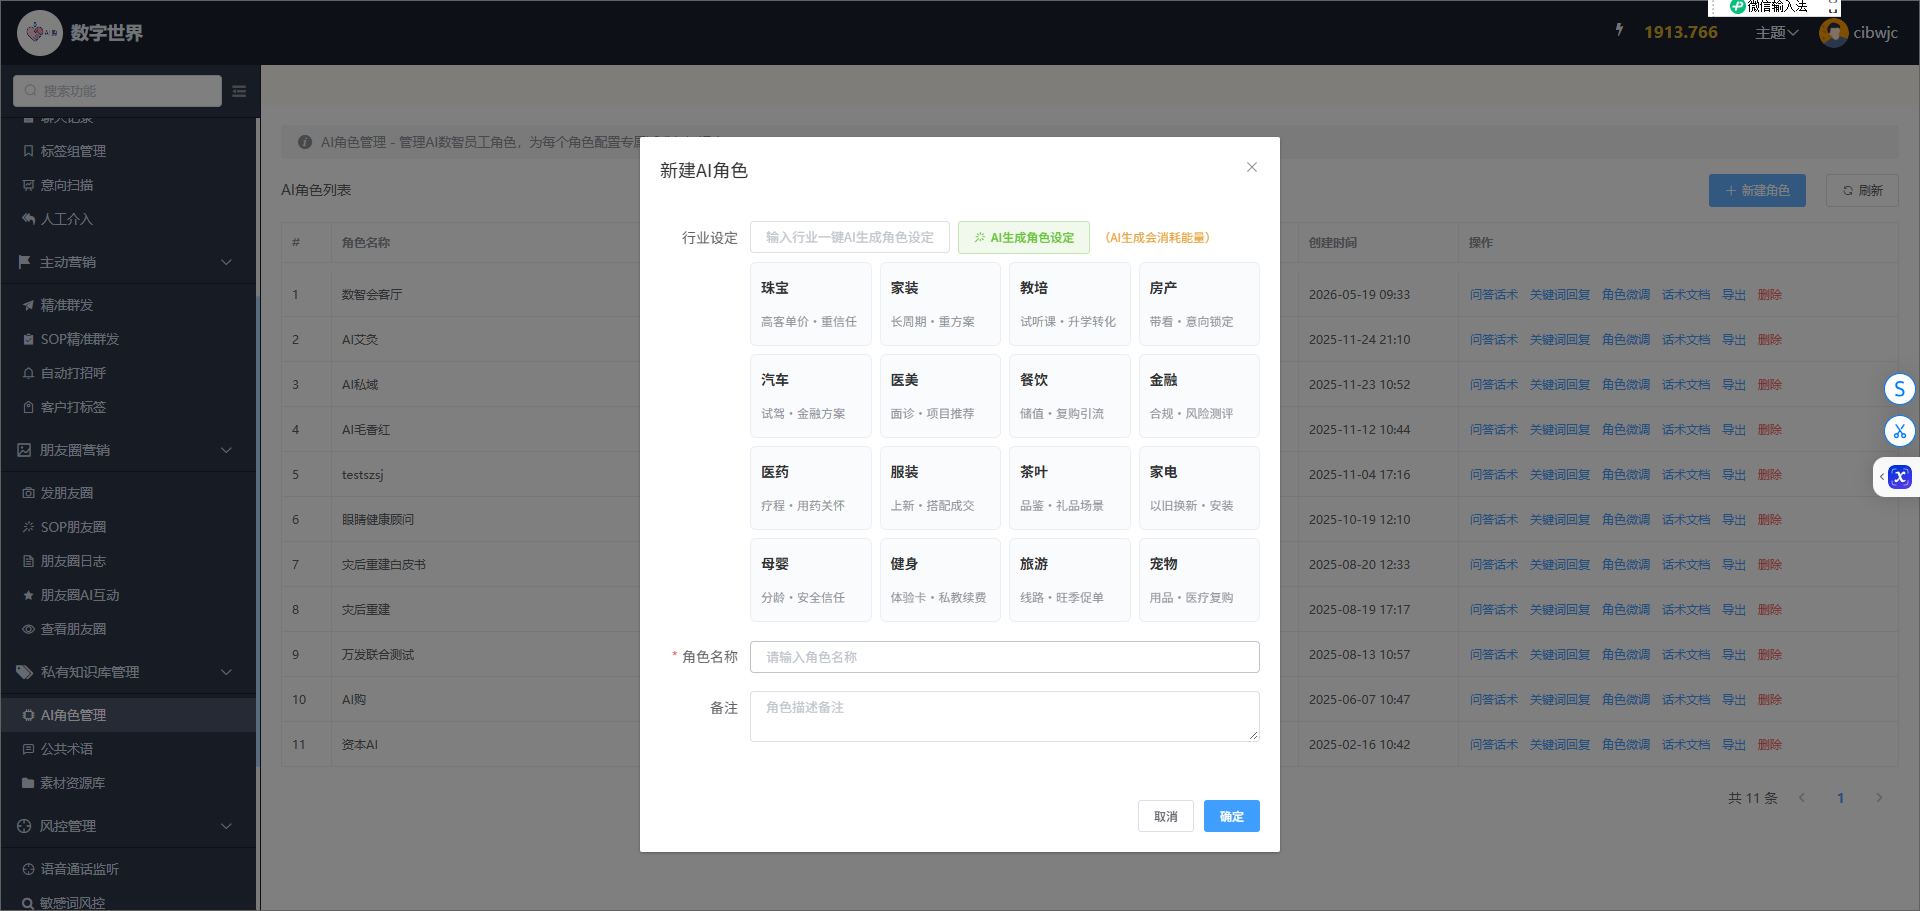Pick the 金融 industry card
Viewport: 1920px width, 911px height.
(1199, 396)
